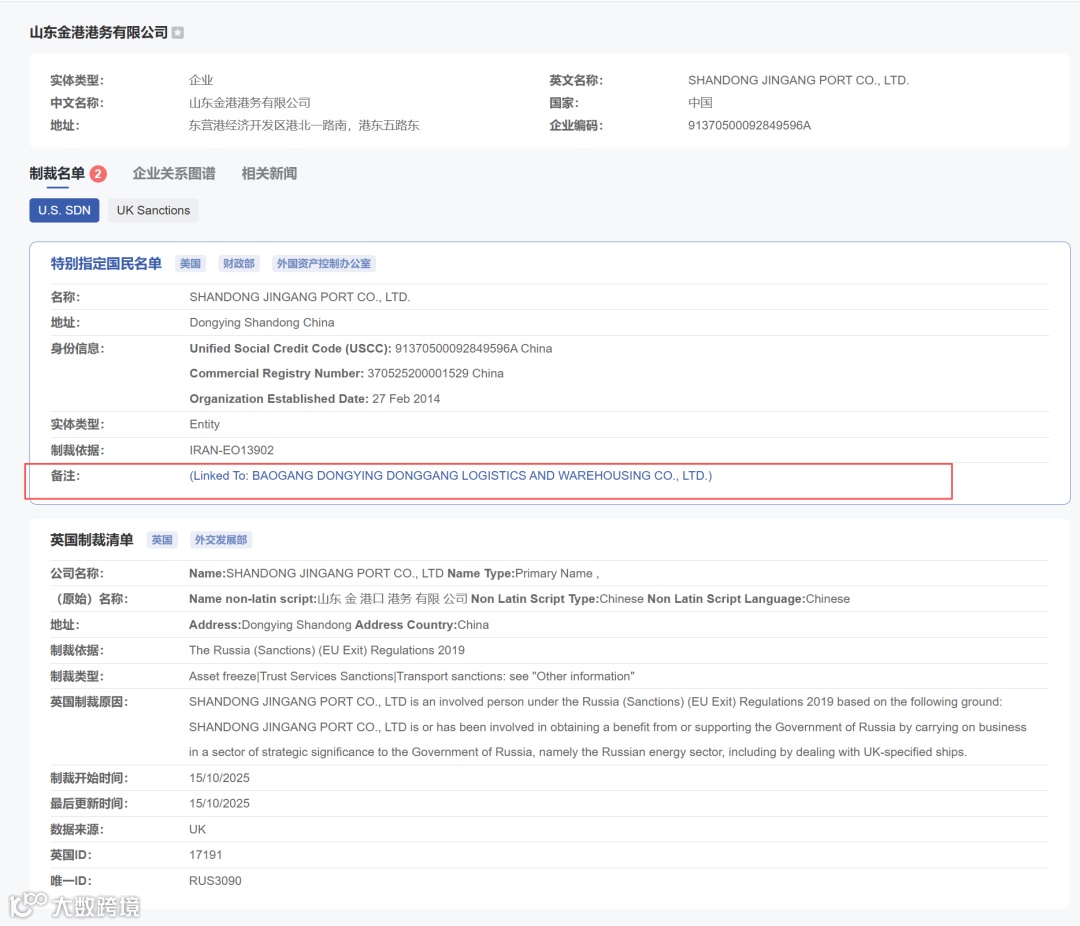The height and width of the screenshot is (926, 1080).
Task: Click the 外国资产控制办公室 tag
Action: [323, 263]
